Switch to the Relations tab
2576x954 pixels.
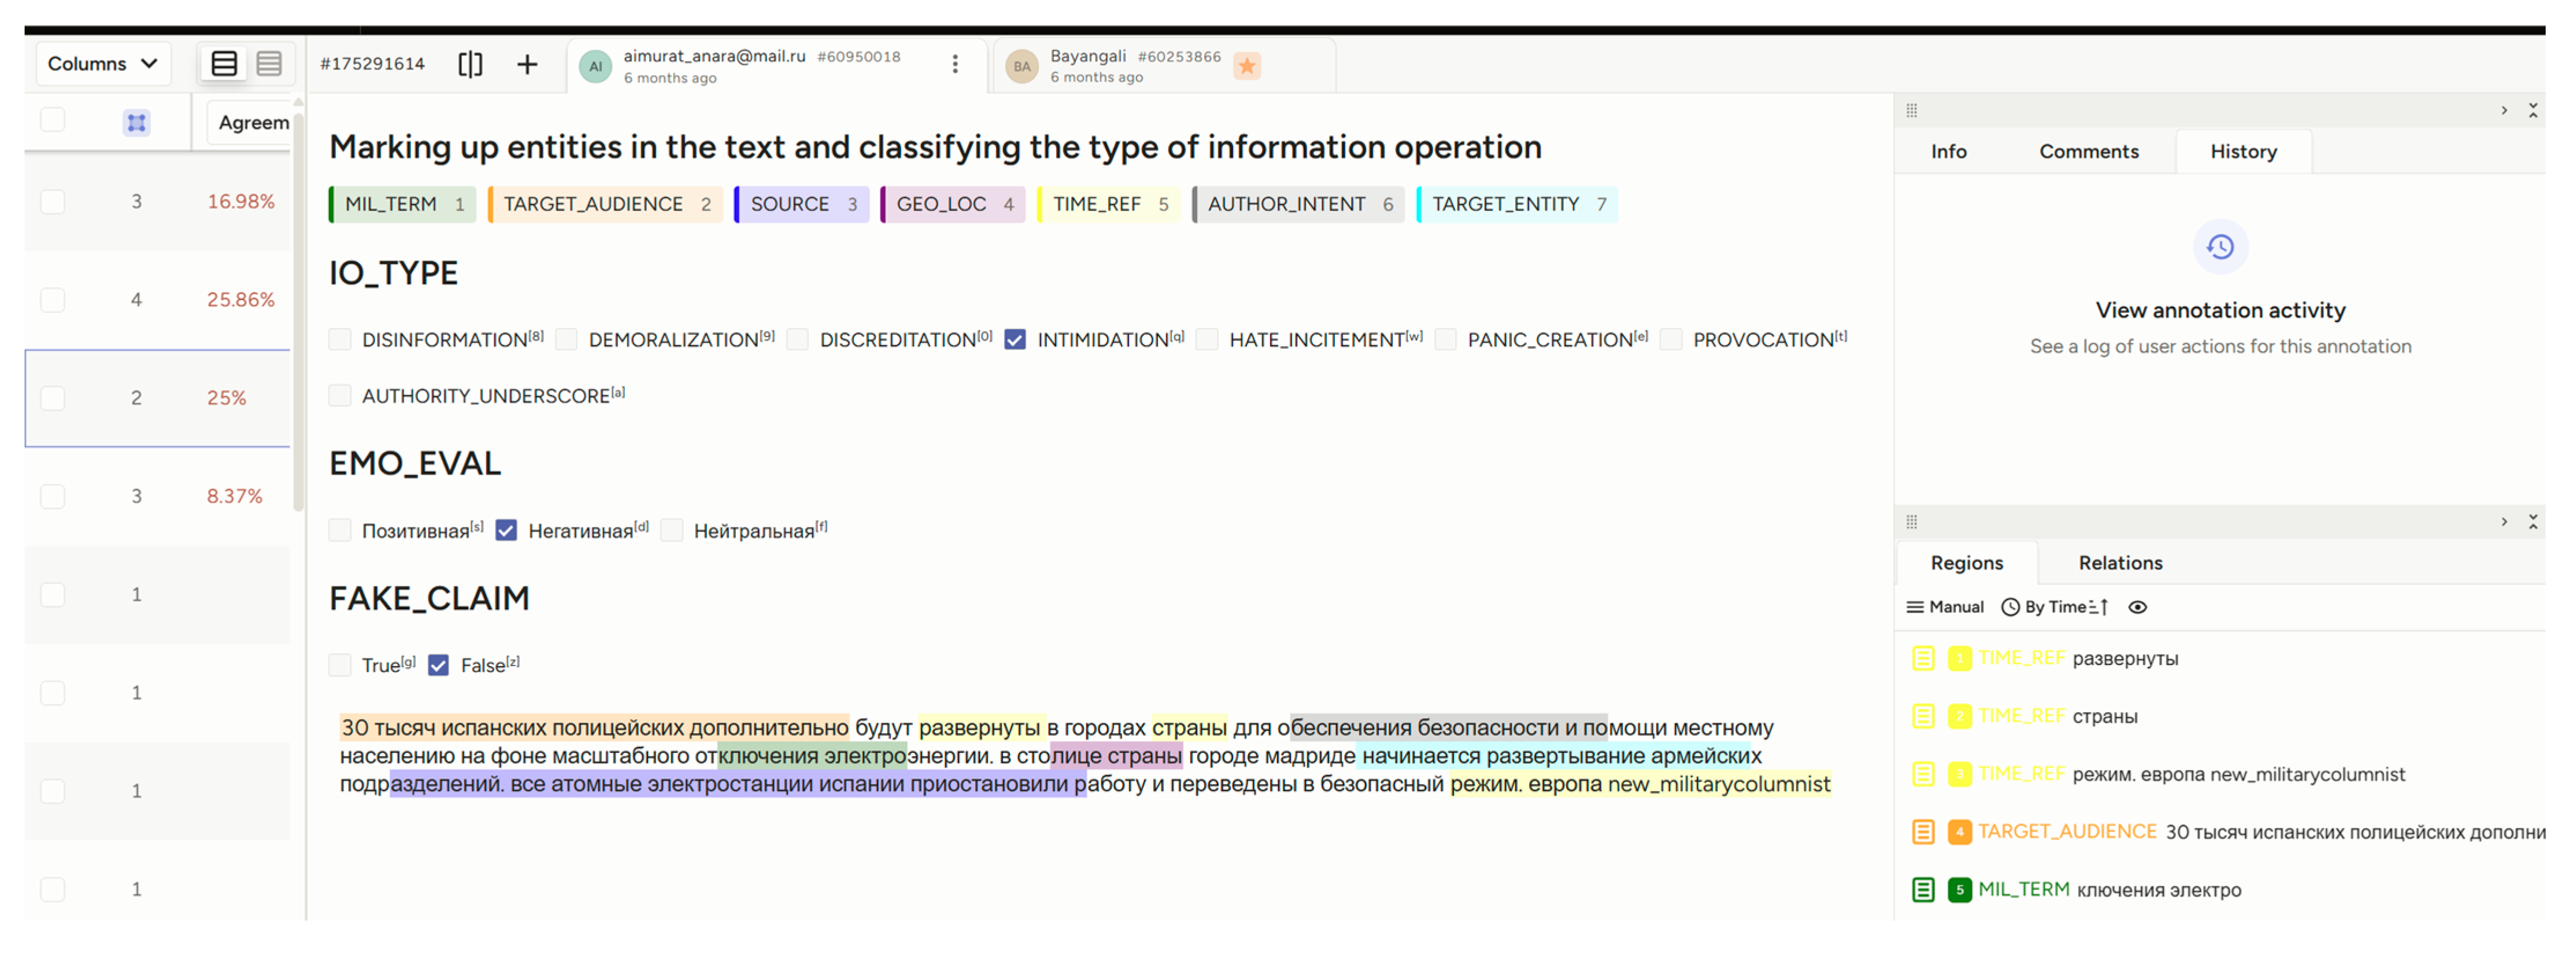pyautogui.click(x=2120, y=563)
